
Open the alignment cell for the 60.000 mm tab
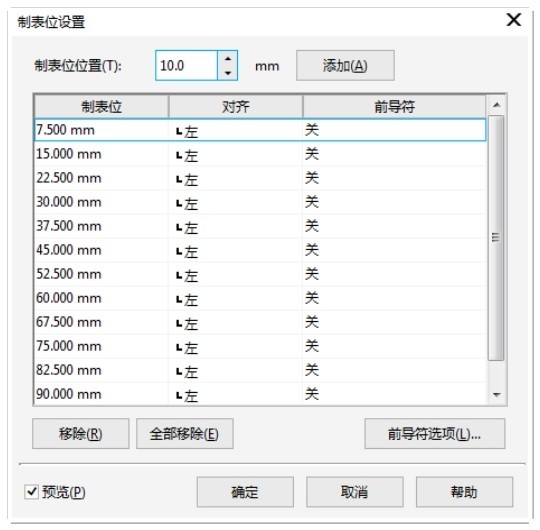[x=236, y=298]
